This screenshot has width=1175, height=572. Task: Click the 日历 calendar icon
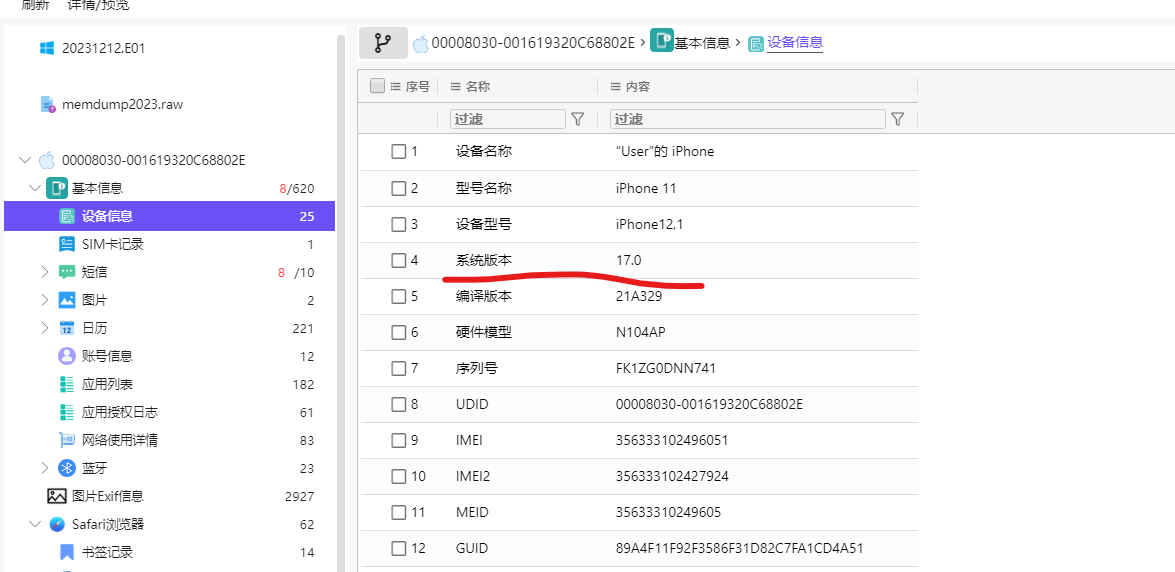67,328
